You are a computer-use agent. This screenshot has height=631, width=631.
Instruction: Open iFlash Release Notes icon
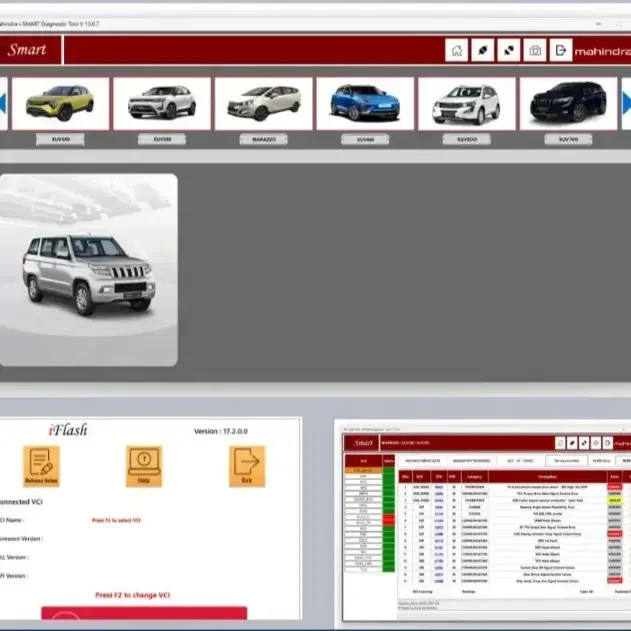(41, 466)
